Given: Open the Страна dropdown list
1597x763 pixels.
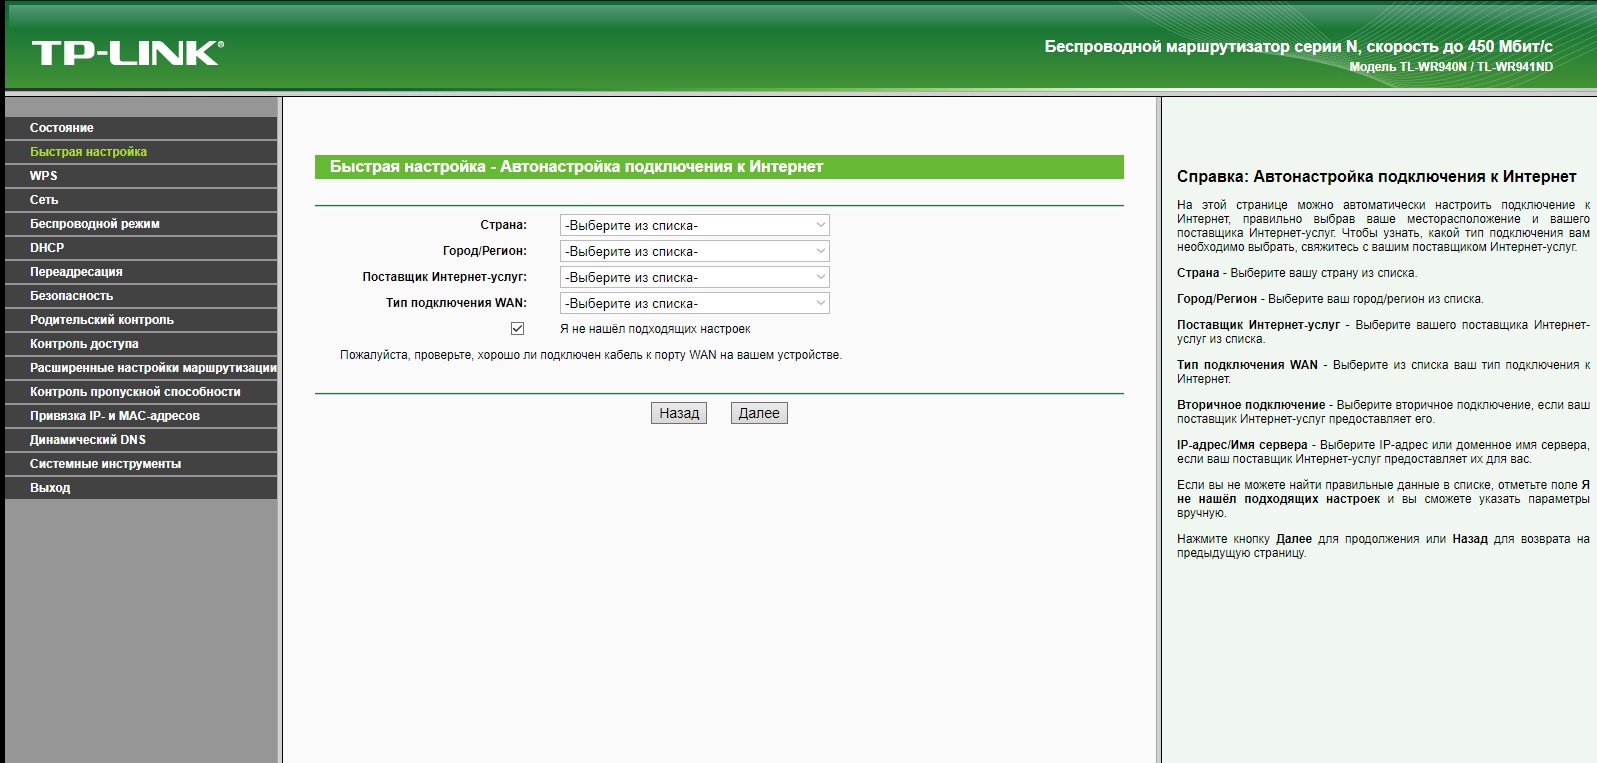Looking at the screenshot, I should pyautogui.click(x=694, y=225).
